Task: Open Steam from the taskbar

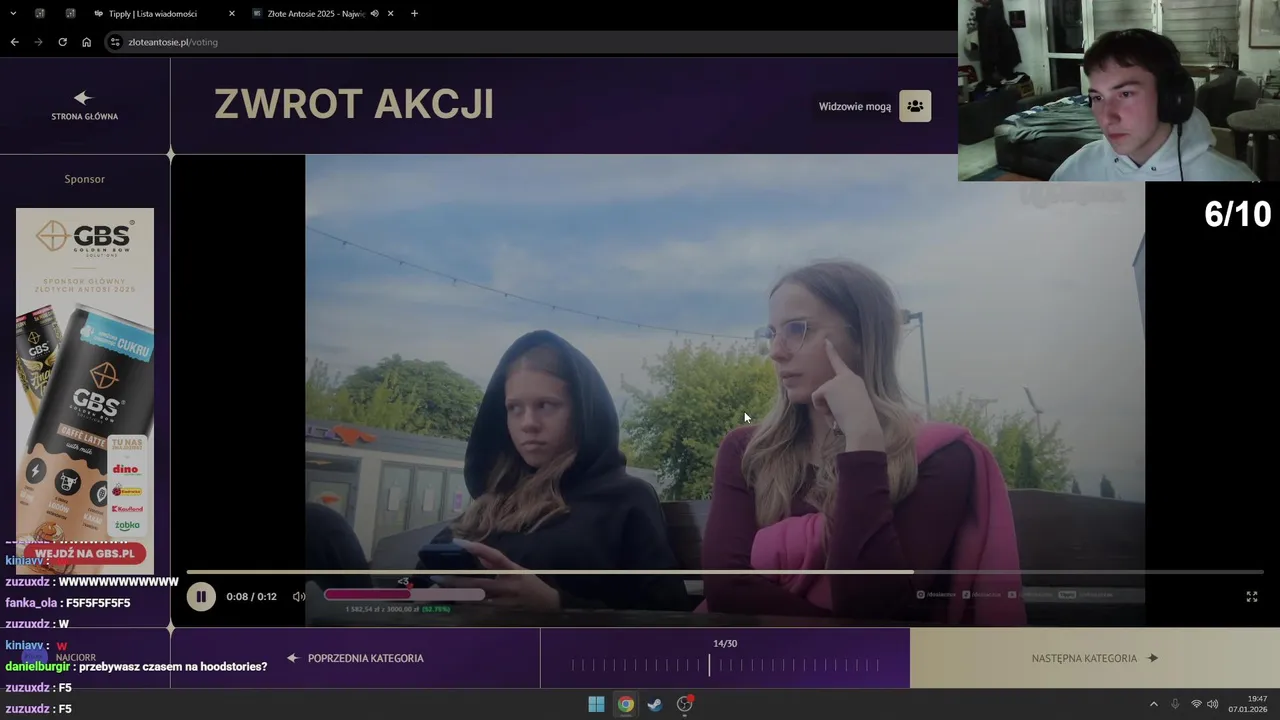Action: tap(655, 704)
